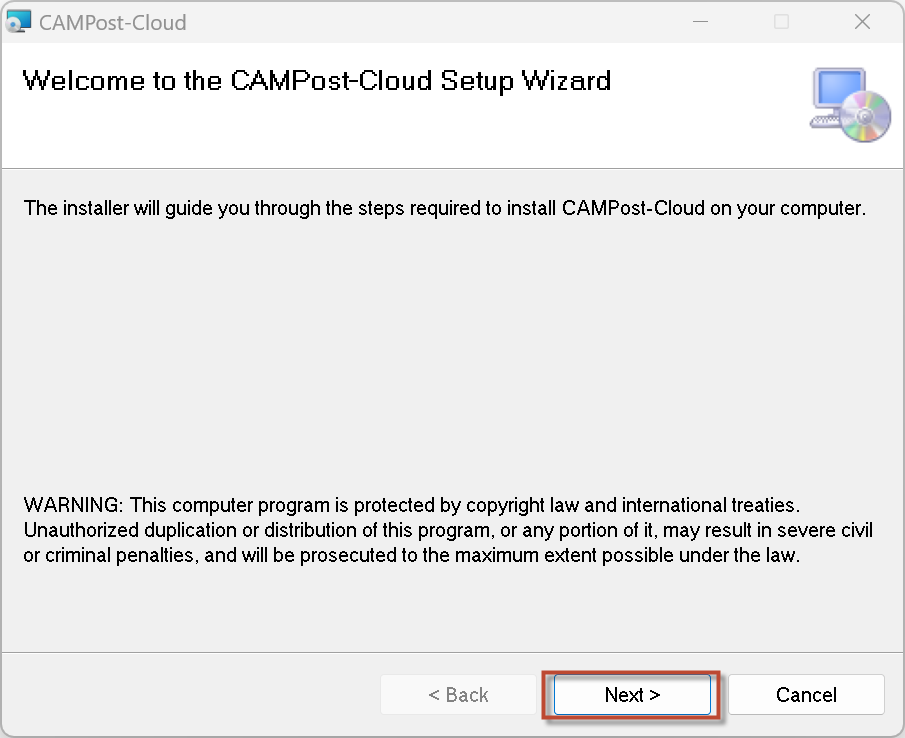Screen dimensions: 905x738
Task: Click the disabled maximize box in title bar
Action: (x=781, y=22)
